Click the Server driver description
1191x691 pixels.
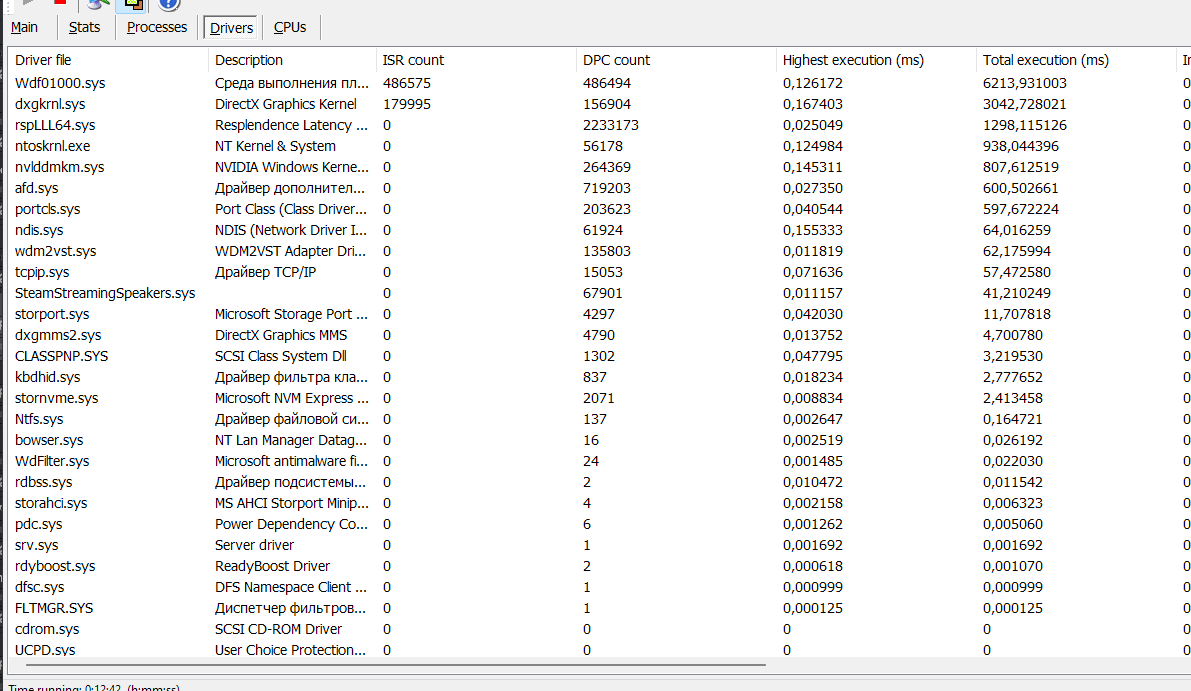254,545
